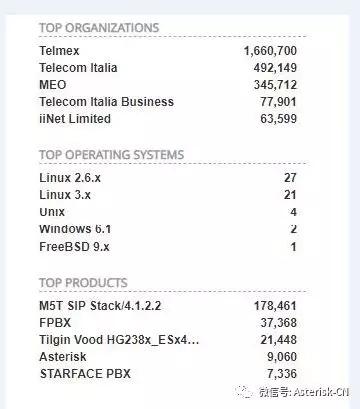Click the Top Organizations section heading
This screenshot has width=360, height=409.
point(99,28)
